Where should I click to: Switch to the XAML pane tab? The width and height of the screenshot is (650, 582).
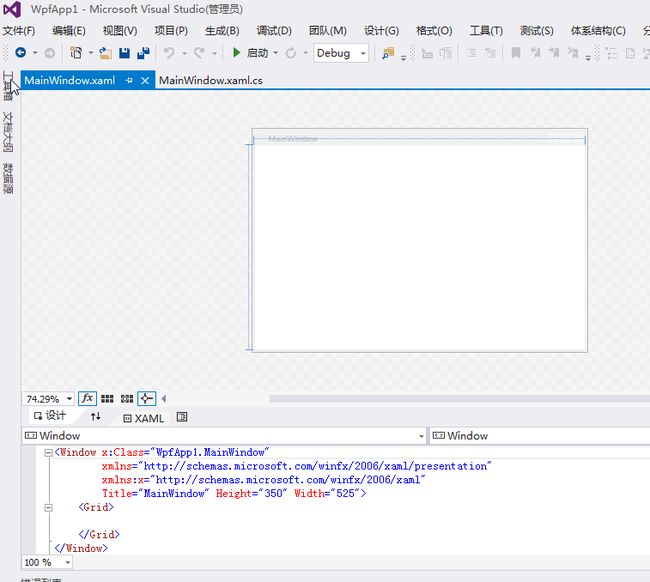(x=144, y=419)
